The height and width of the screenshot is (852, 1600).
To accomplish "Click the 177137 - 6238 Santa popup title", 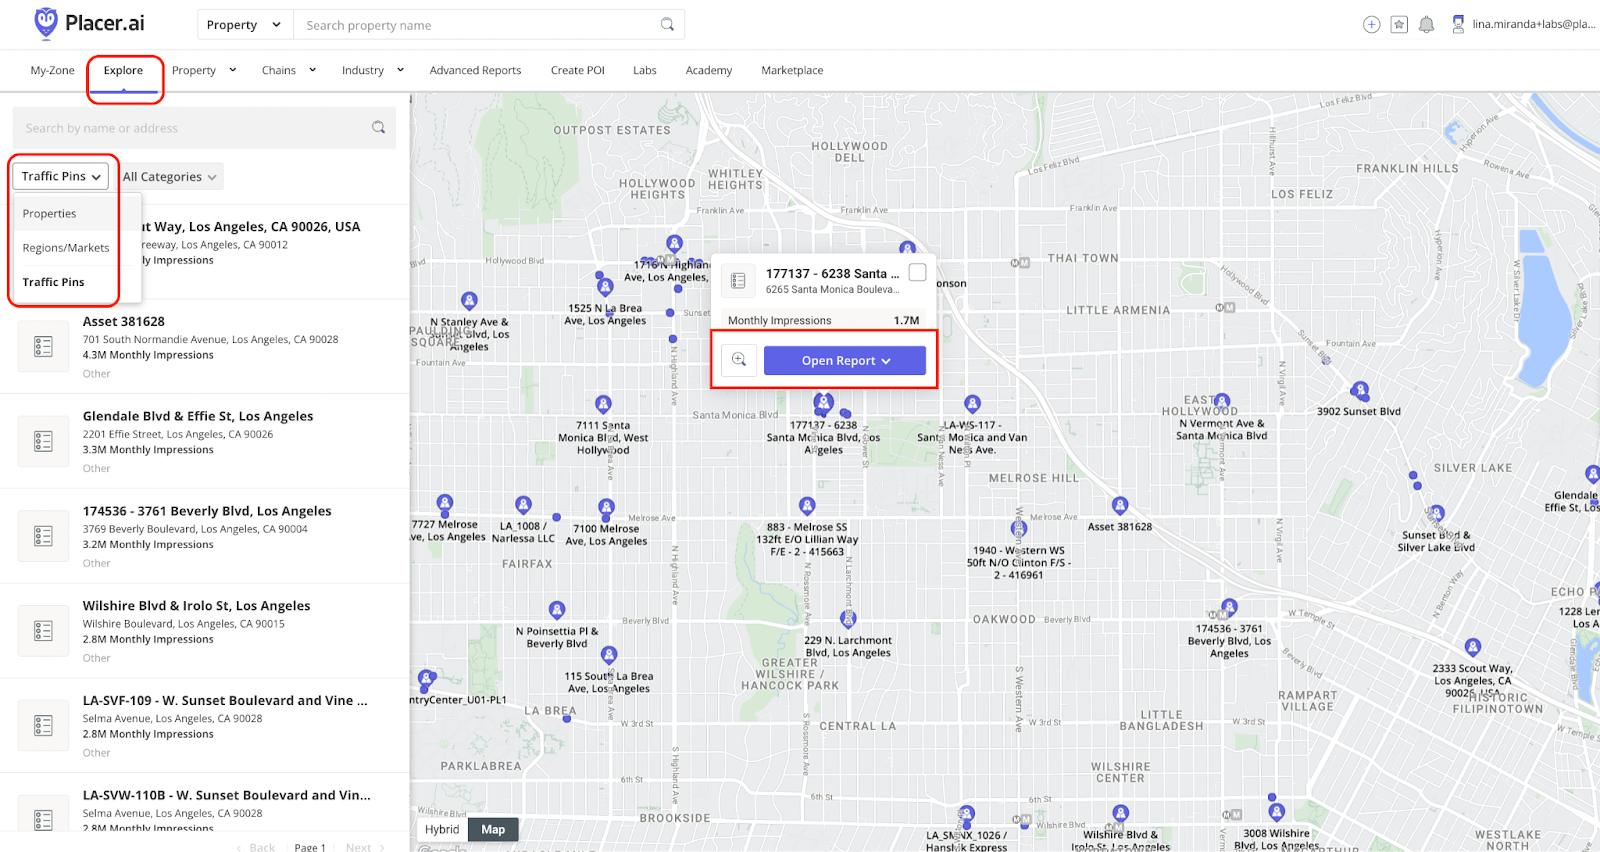I will [832, 273].
